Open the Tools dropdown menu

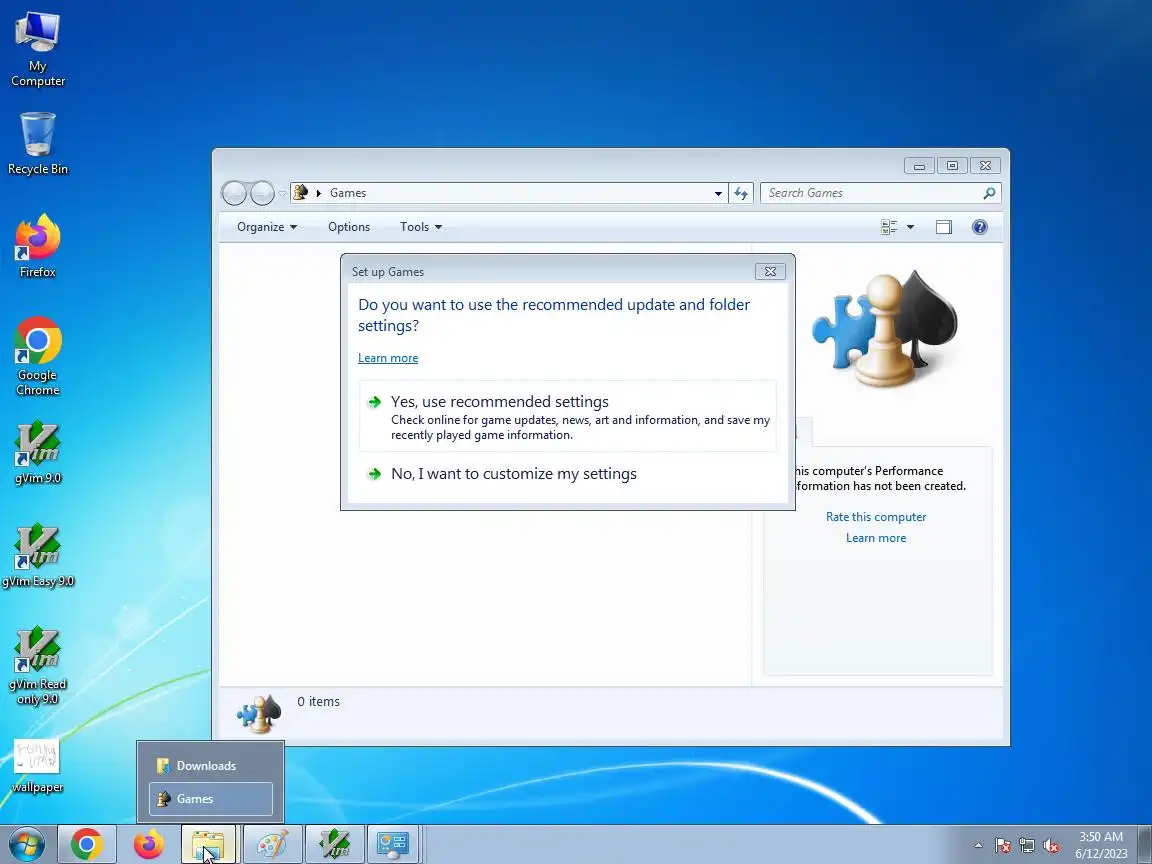(421, 227)
